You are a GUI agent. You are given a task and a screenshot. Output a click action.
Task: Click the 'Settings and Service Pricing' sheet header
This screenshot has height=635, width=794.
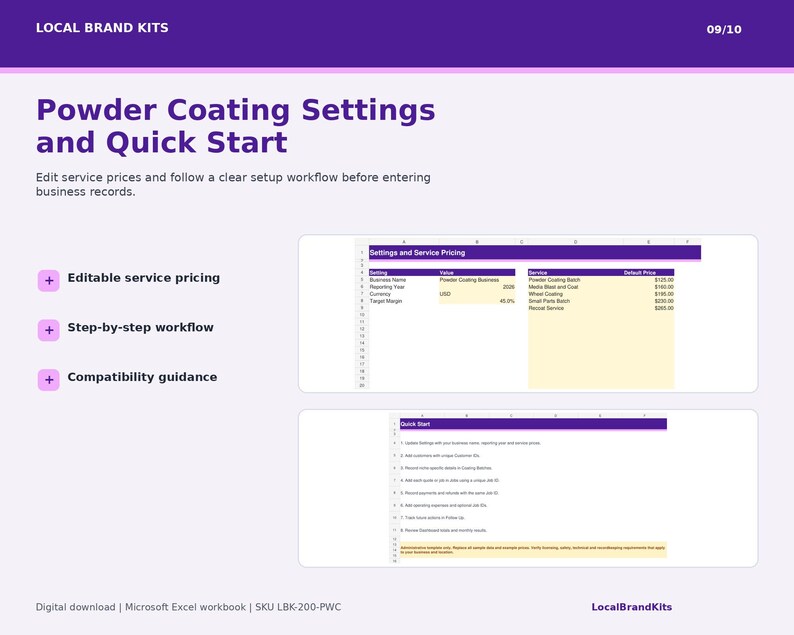coord(535,253)
